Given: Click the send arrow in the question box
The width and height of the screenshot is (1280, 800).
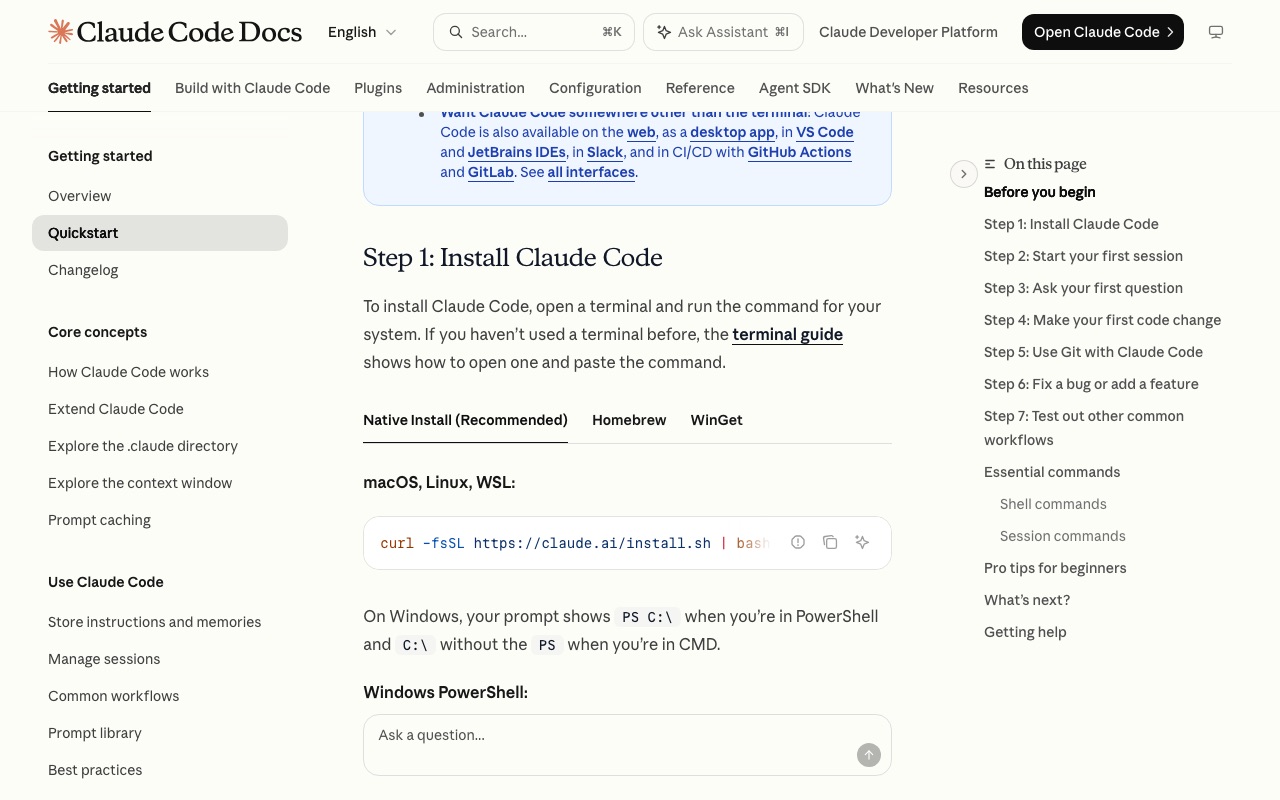Looking at the screenshot, I should (869, 755).
